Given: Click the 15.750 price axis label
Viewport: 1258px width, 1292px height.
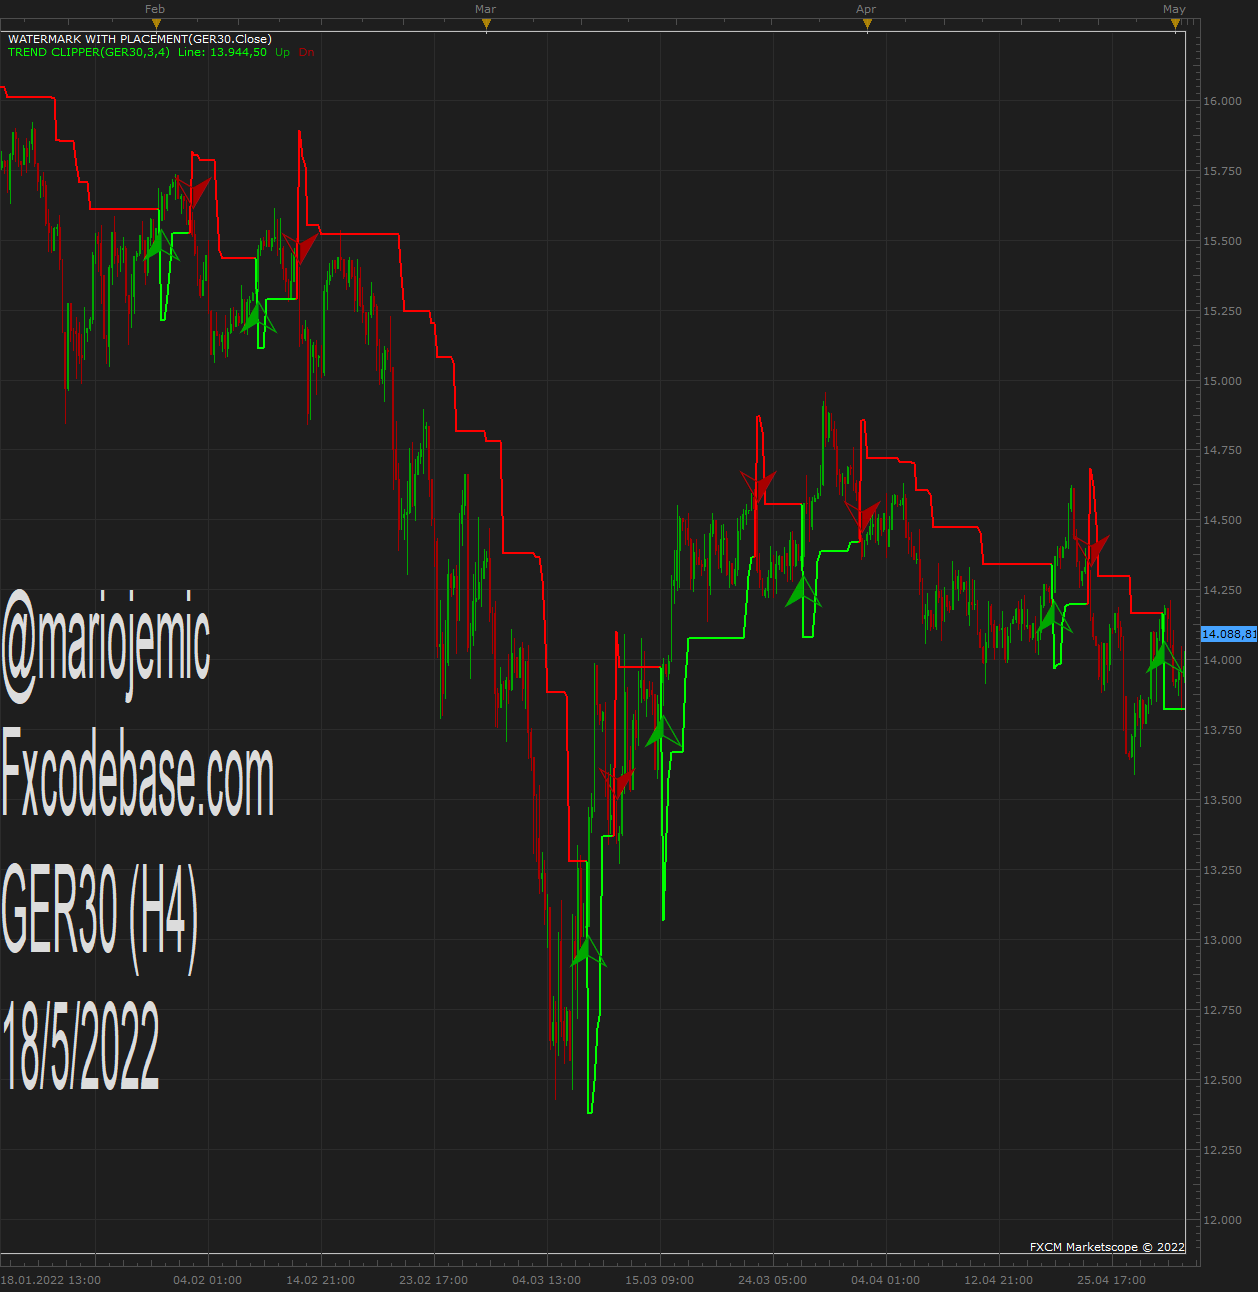Looking at the screenshot, I should coord(1222,171).
